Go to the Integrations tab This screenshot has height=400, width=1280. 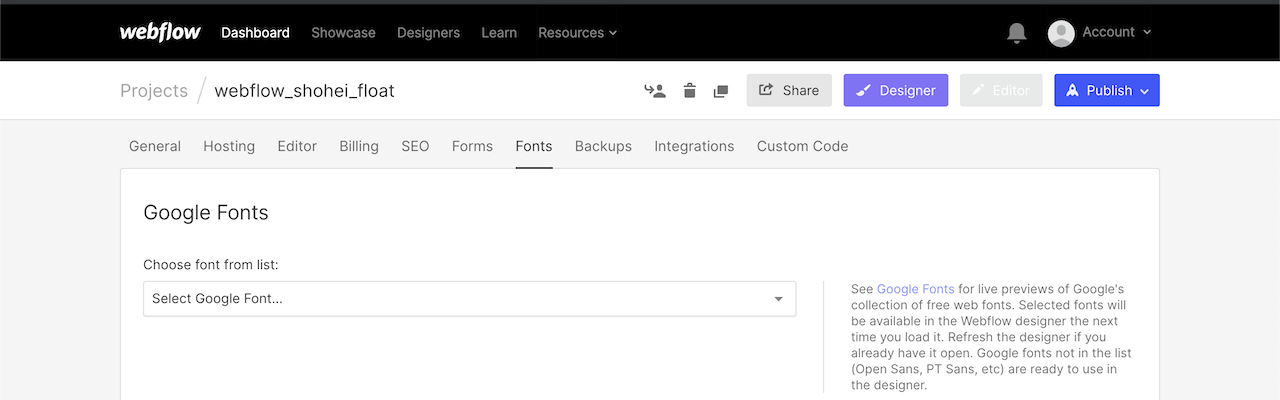[x=694, y=146]
